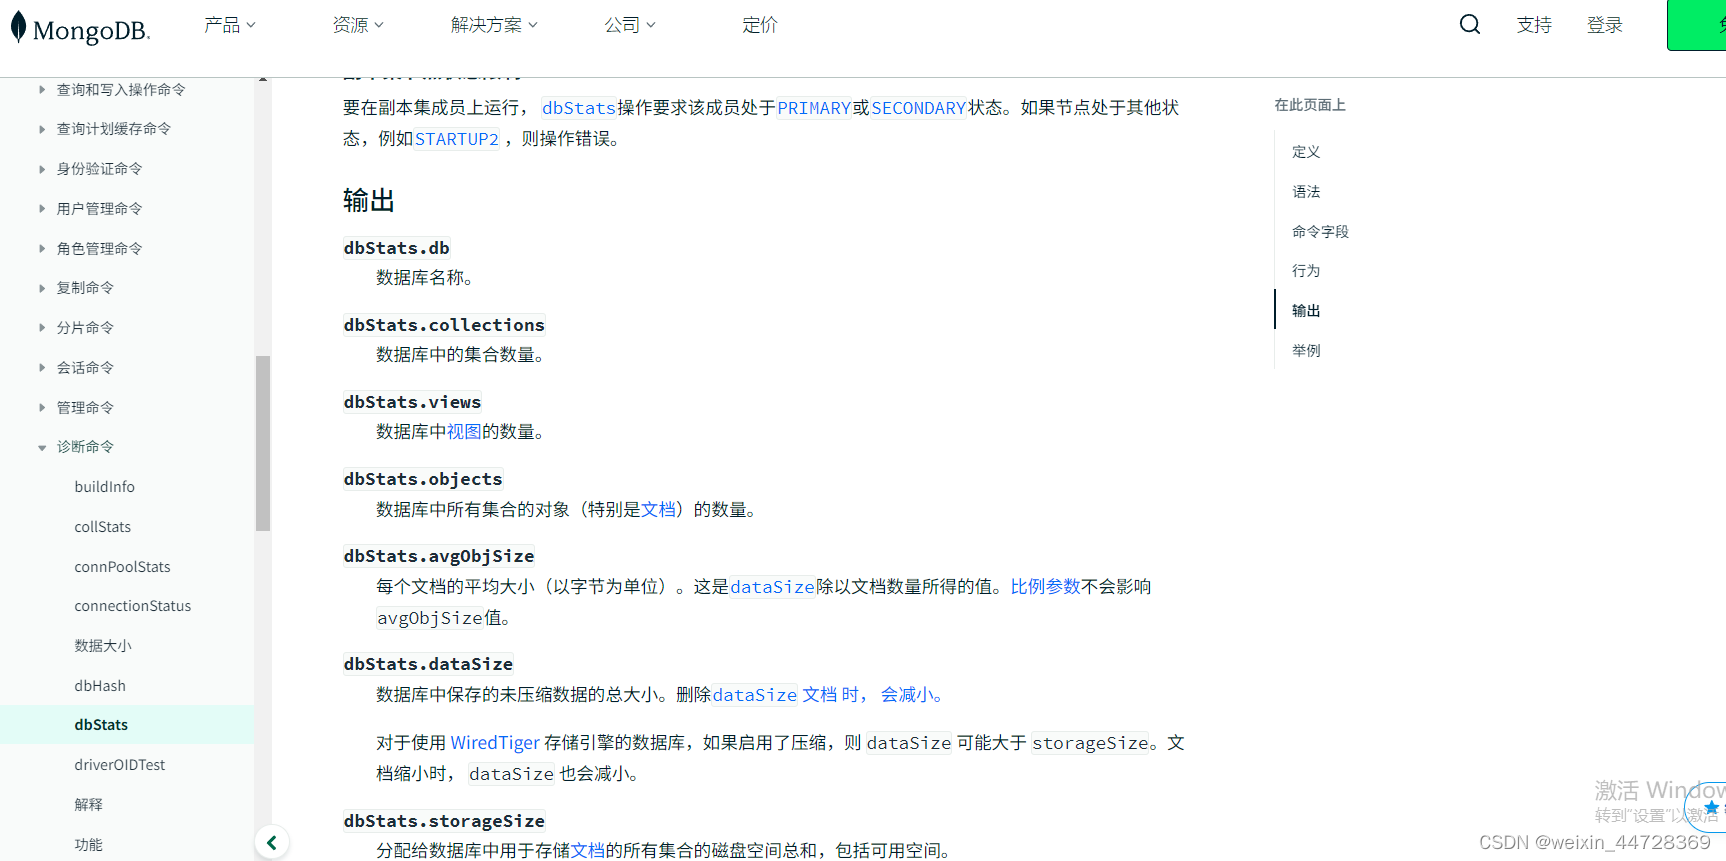Viewport: 1726px width, 861px height.
Task: Jump to 输出 in page outline
Action: click(1306, 311)
